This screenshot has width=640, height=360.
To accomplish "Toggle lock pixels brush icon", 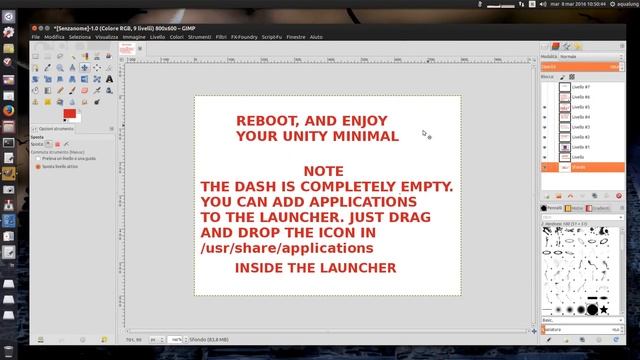I will click(x=562, y=77).
